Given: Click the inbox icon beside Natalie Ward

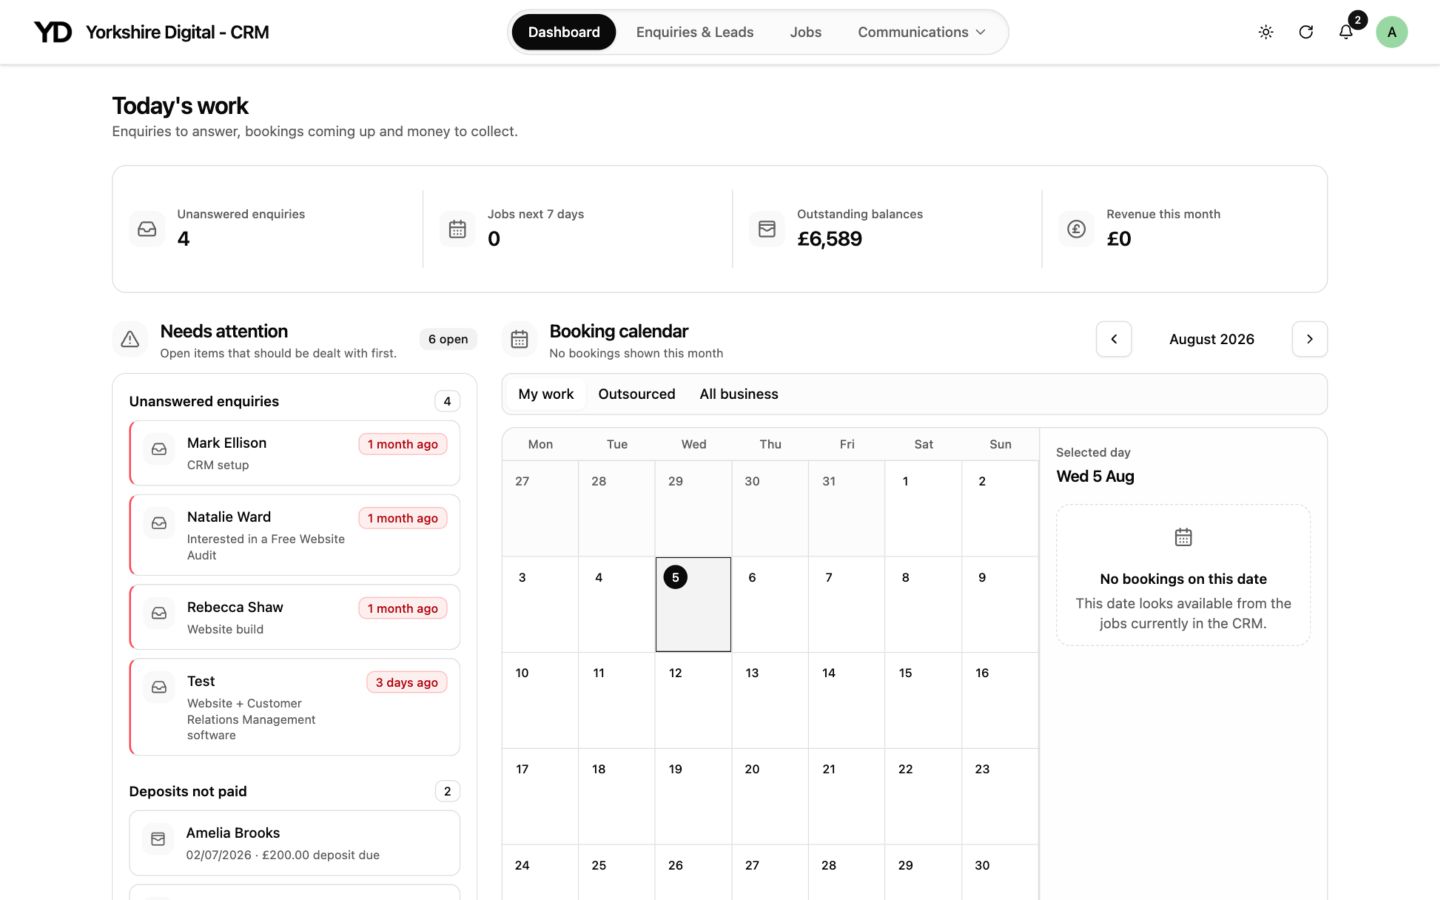Looking at the screenshot, I should [159, 523].
